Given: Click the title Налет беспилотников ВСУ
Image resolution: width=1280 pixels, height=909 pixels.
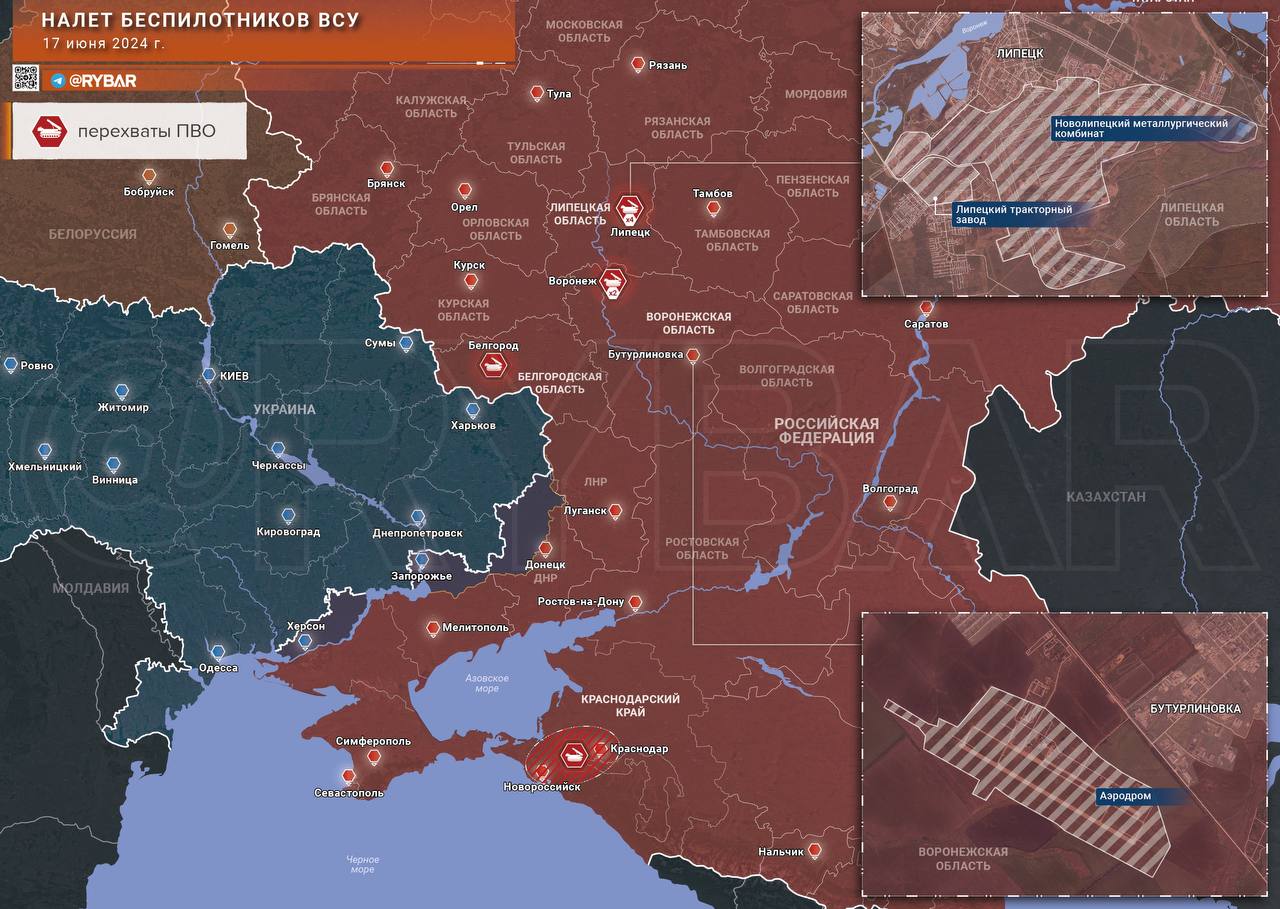Looking at the screenshot, I should point(200,21).
